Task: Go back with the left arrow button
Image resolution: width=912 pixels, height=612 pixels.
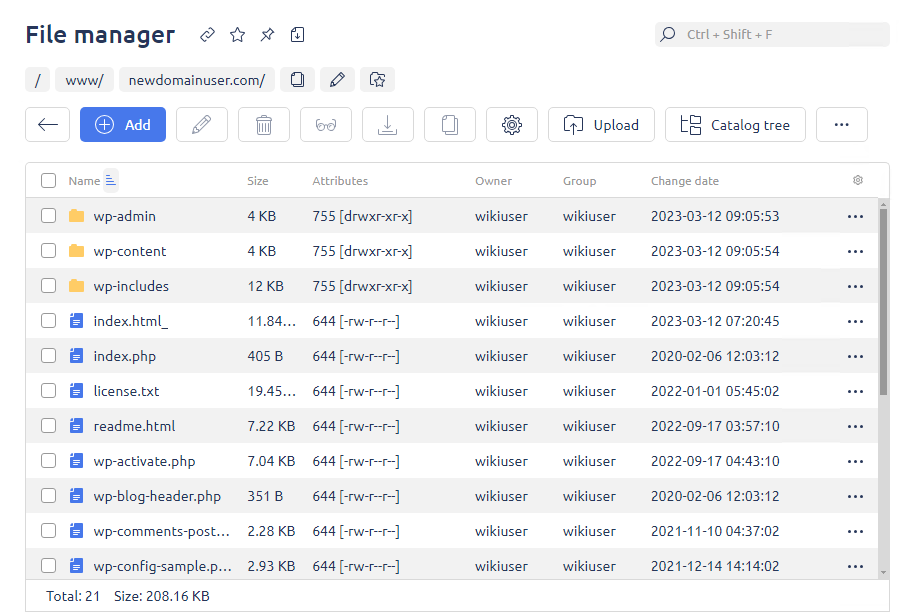Action: point(48,124)
